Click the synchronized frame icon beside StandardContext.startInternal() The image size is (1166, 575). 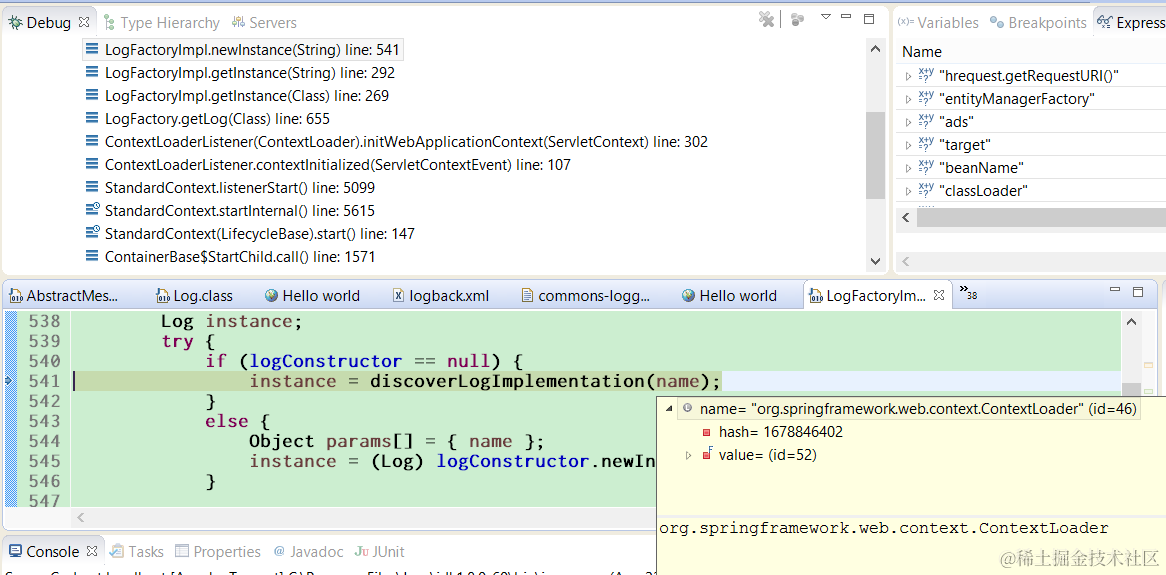(x=92, y=210)
